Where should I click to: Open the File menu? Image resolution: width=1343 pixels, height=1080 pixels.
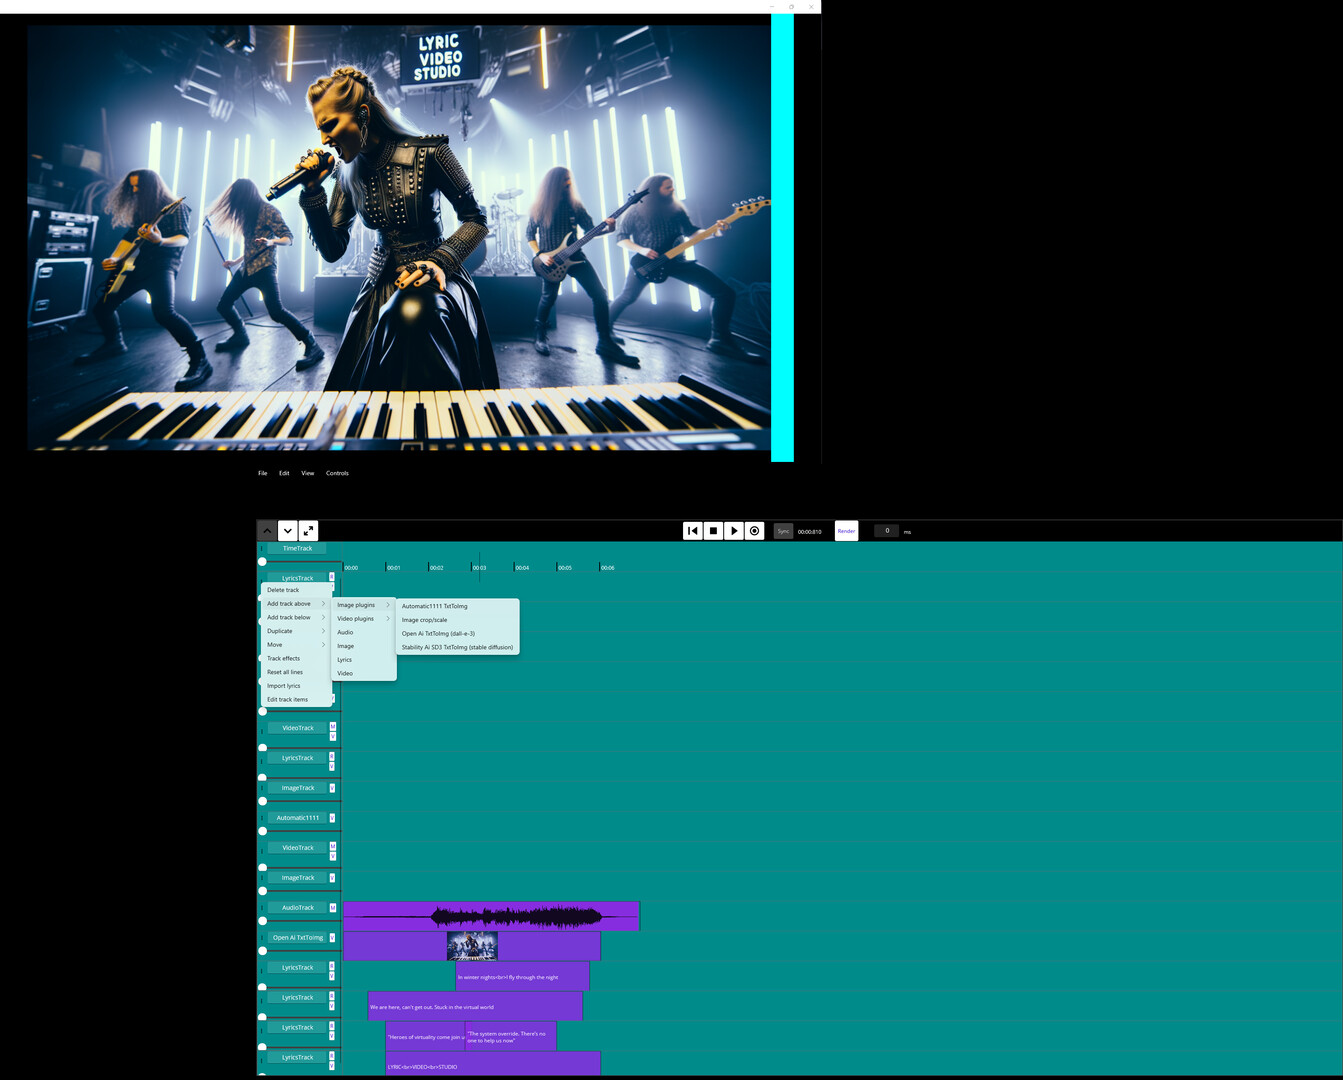(x=263, y=473)
